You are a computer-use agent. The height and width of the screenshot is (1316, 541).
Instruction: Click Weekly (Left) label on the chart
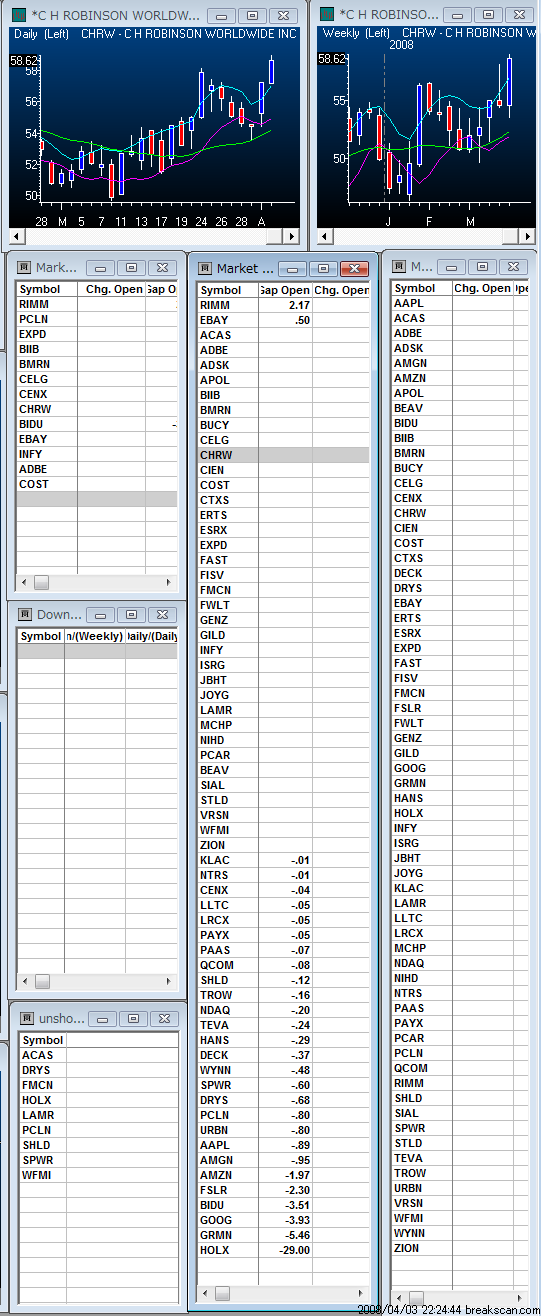click(x=356, y=33)
